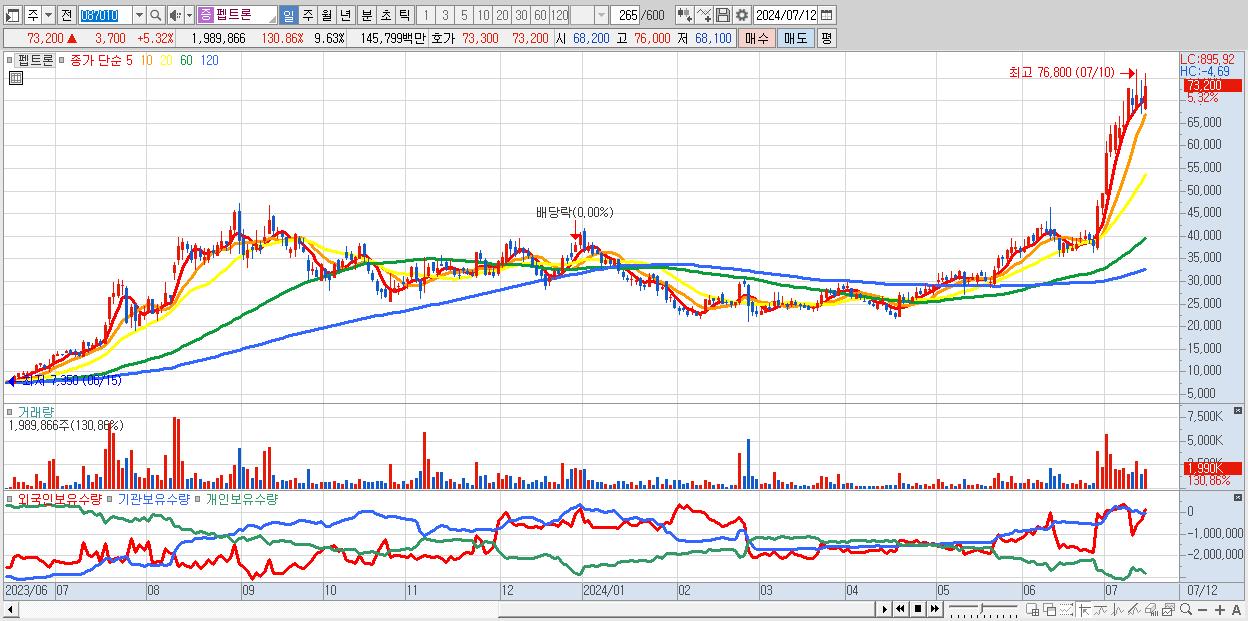Click the play button in bottom playback bar
The height and width of the screenshot is (621, 1248).
884,609
